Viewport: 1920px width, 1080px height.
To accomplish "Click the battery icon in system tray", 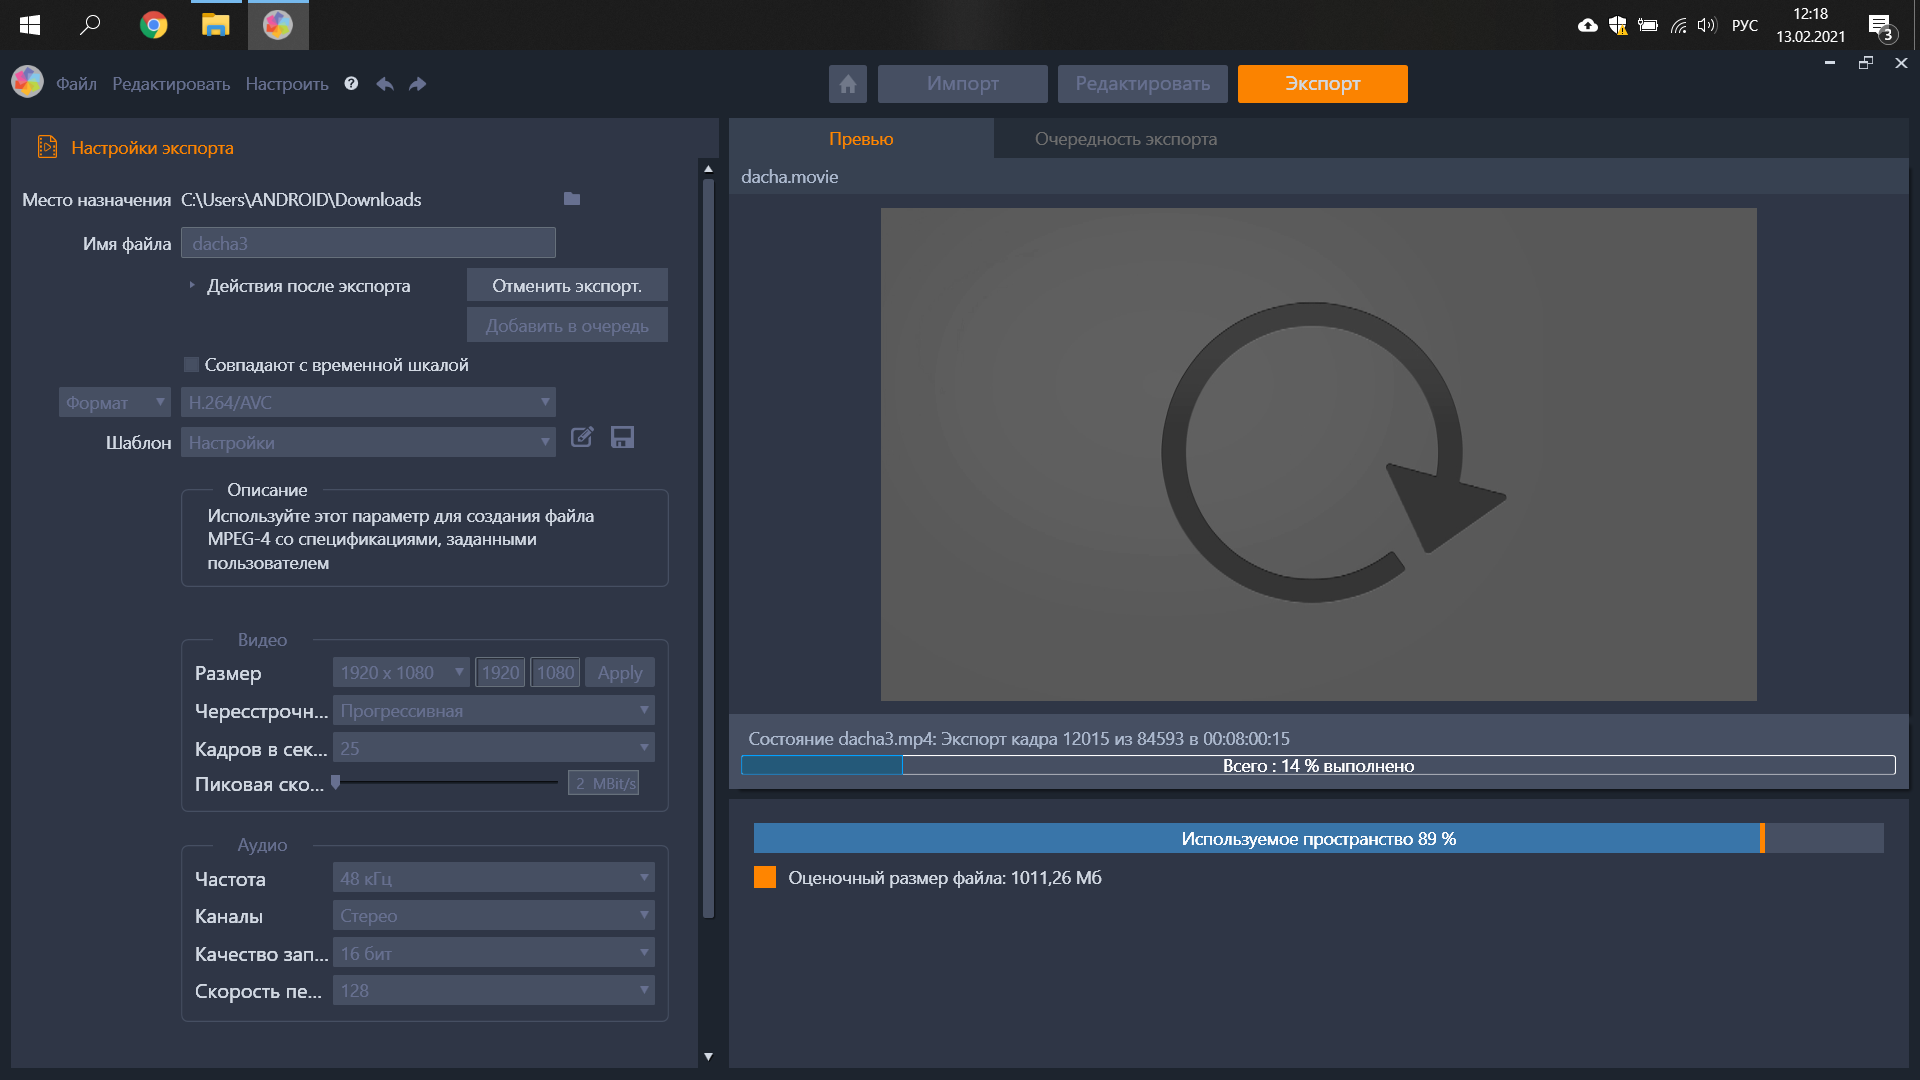I will [1648, 25].
